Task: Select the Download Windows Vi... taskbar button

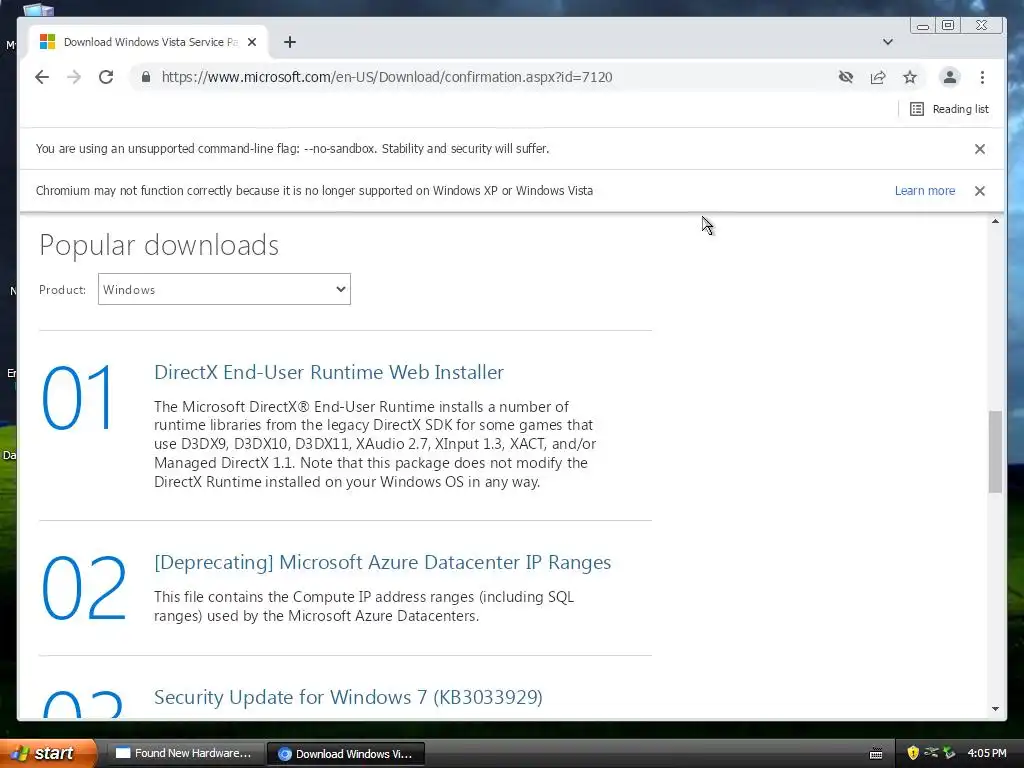Action: pyautogui.click(x=346, y=754)
